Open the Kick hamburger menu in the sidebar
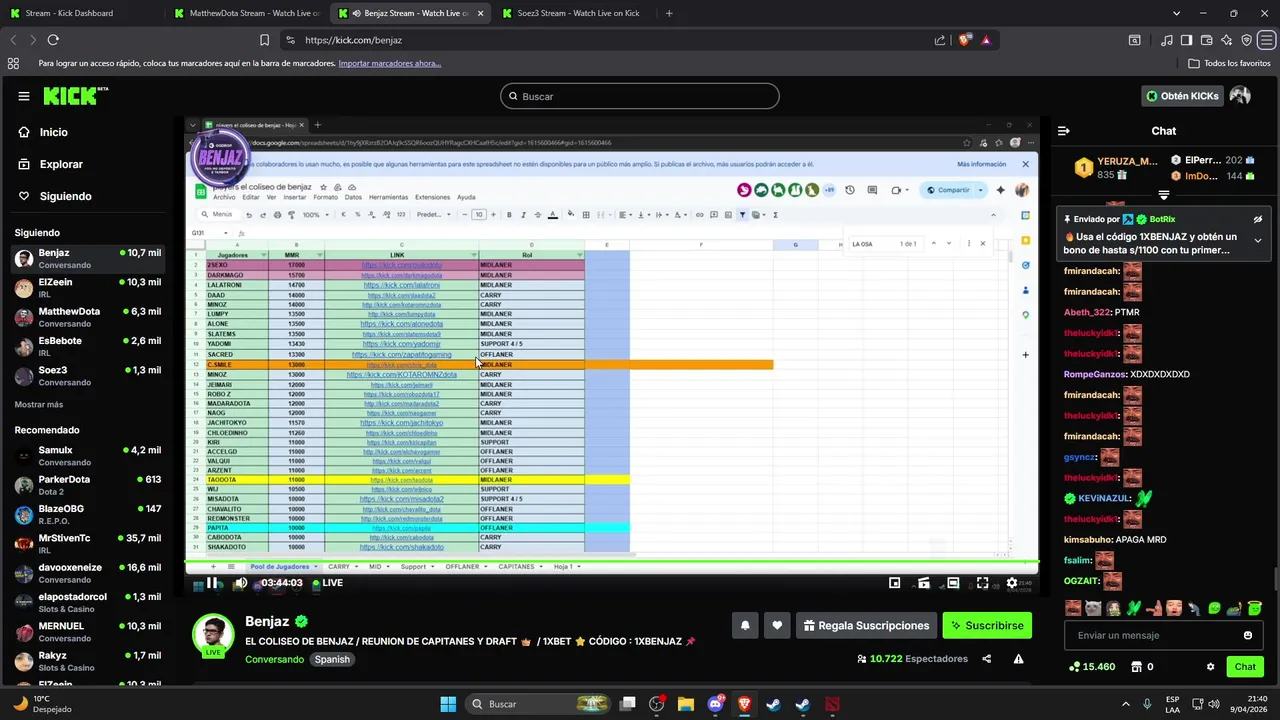Image resolution: width=1280 pixels, height=720 pixels. [x=23, y=96]
